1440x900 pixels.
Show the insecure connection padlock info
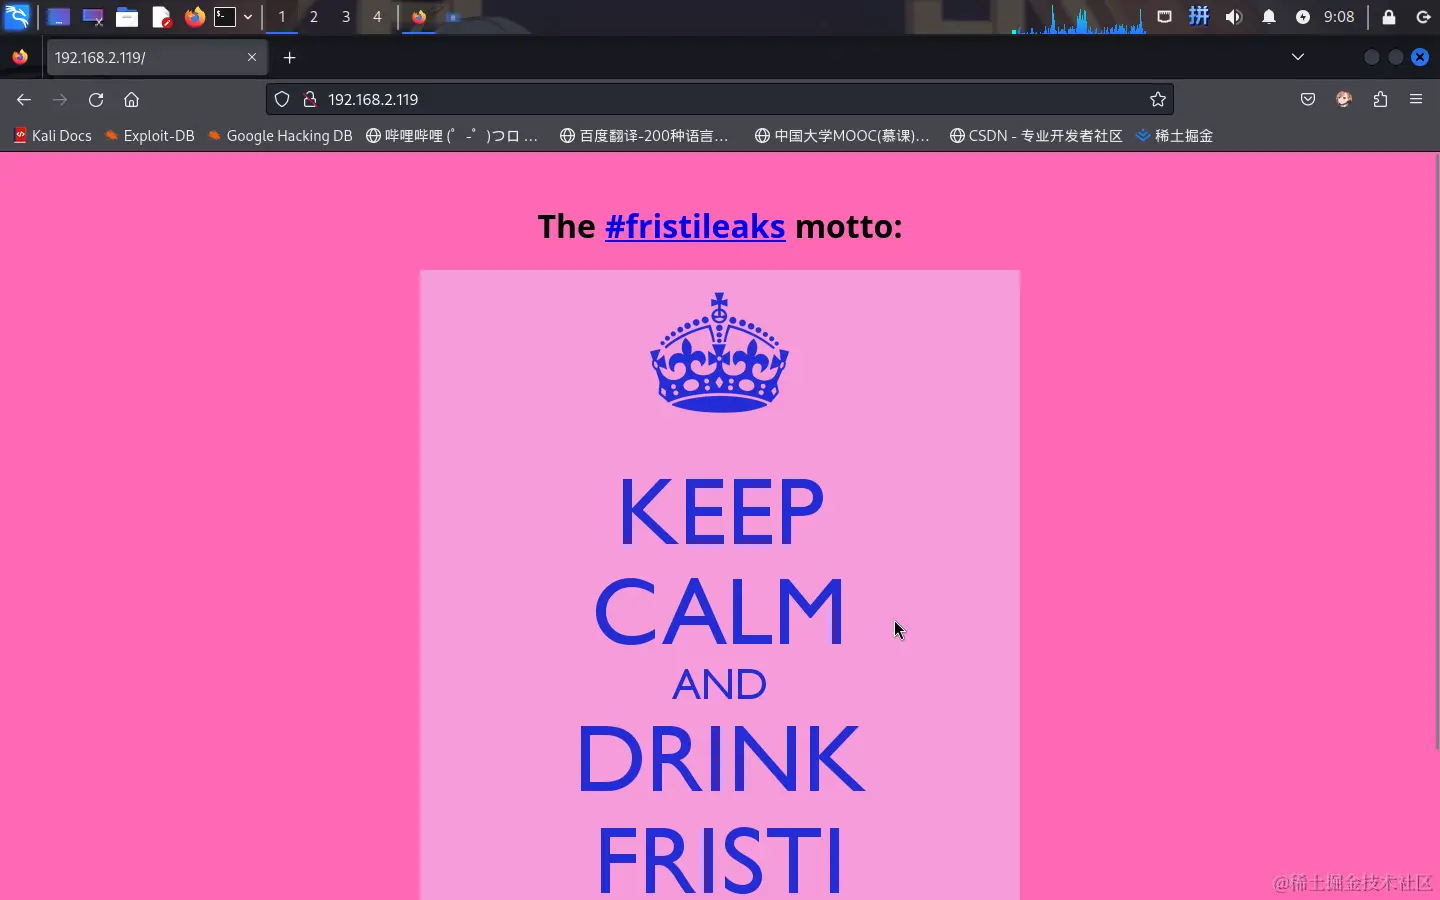(310, 99)
